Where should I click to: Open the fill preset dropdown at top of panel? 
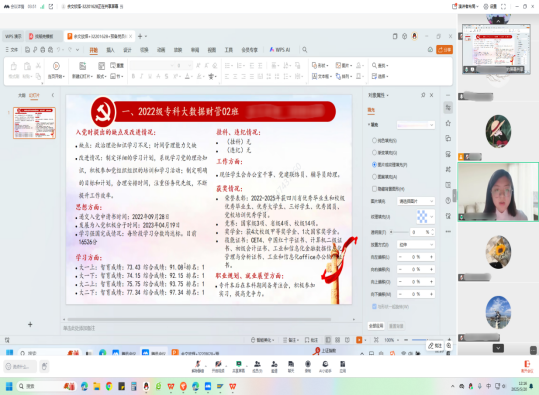(x=416, y=125)
